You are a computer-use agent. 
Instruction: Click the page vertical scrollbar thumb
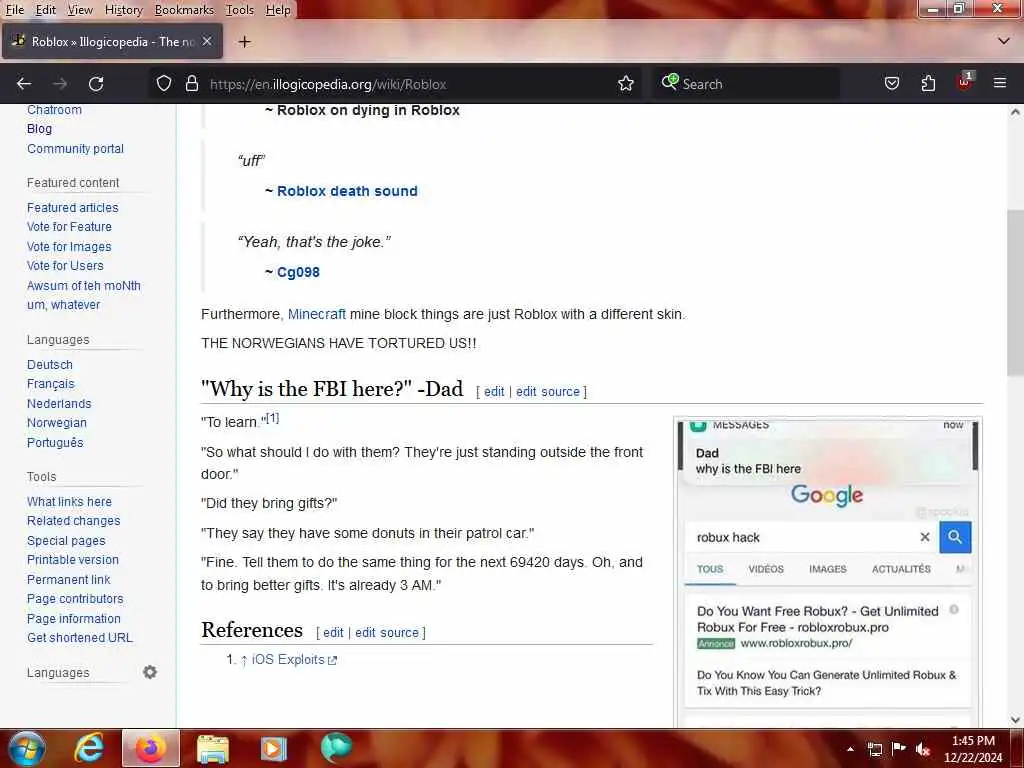pyautogui.click(x=1015, y=293)
